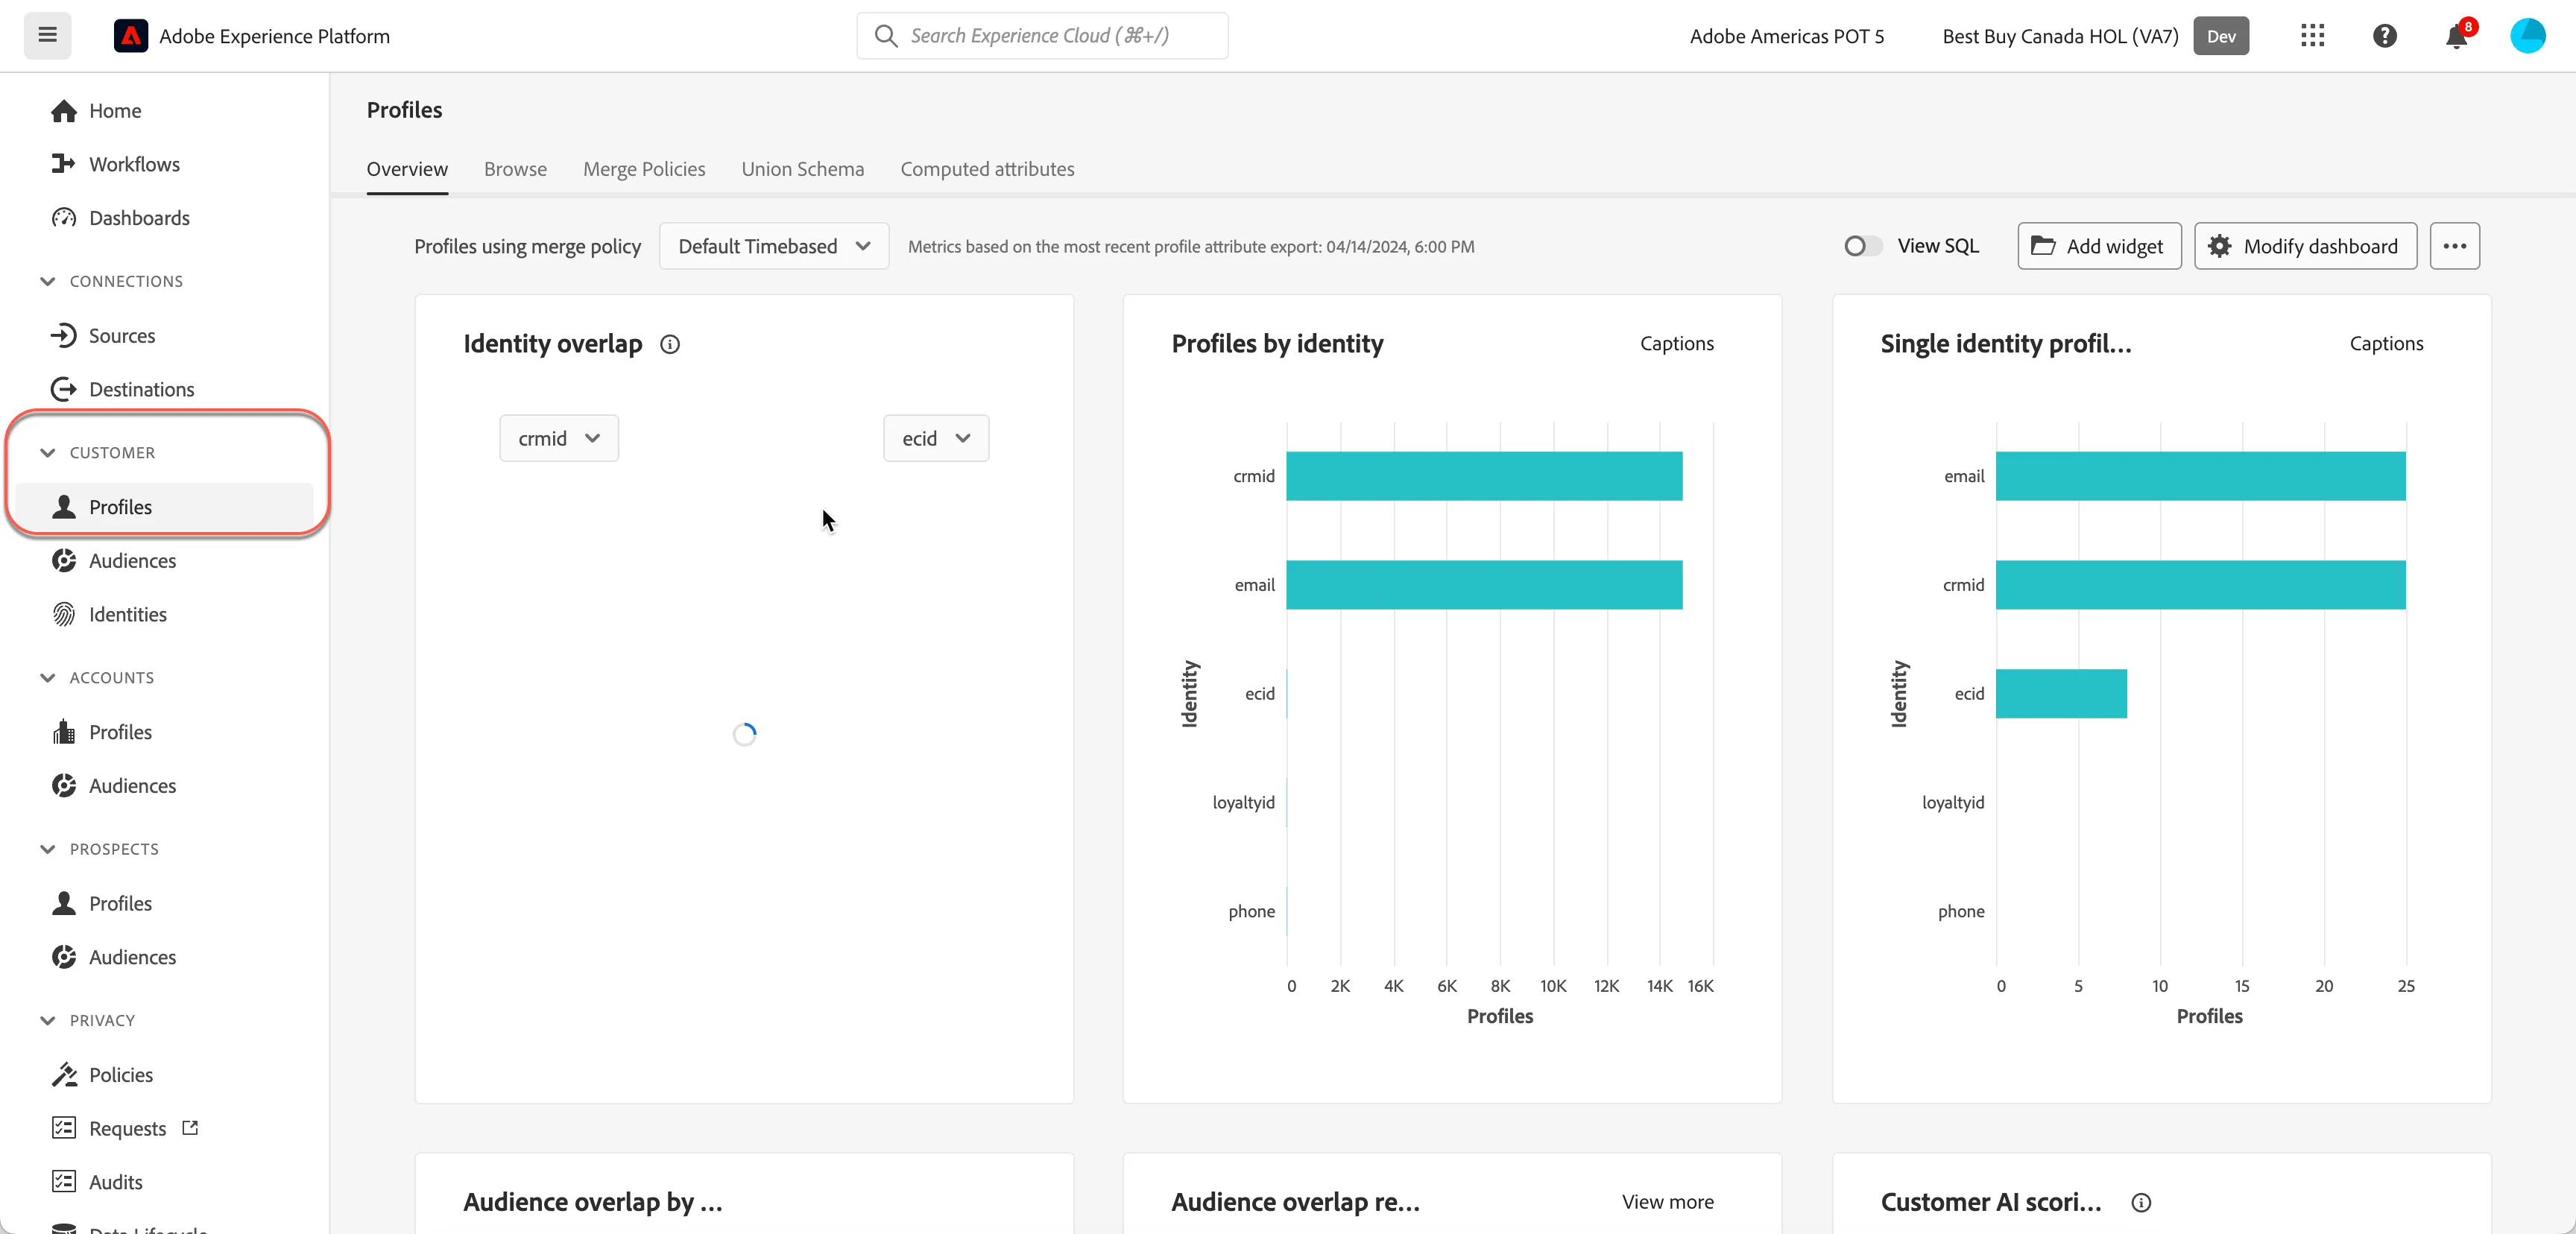Click the metrics export timestamp text
This screenshot has height=1234, width=2576.
(1191, 247)
